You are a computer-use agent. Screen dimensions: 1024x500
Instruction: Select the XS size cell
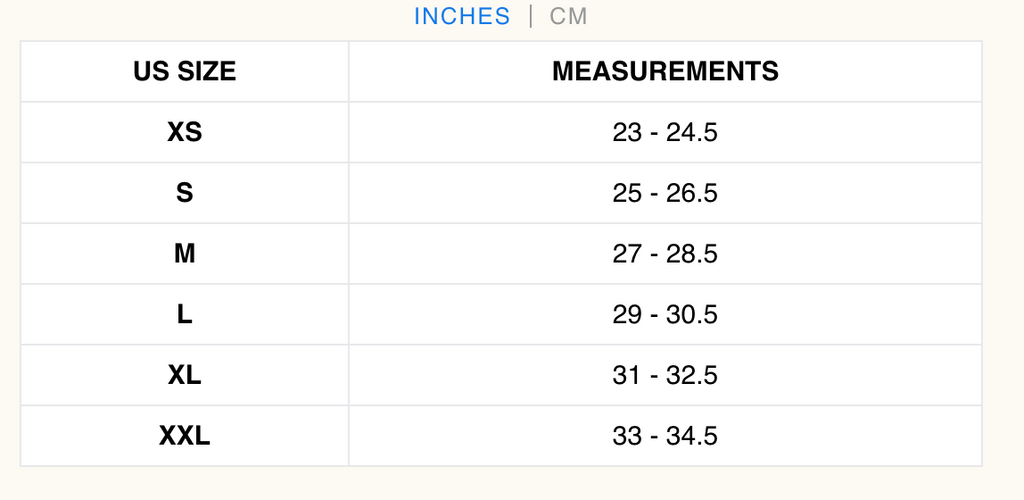tap(184, 132)
